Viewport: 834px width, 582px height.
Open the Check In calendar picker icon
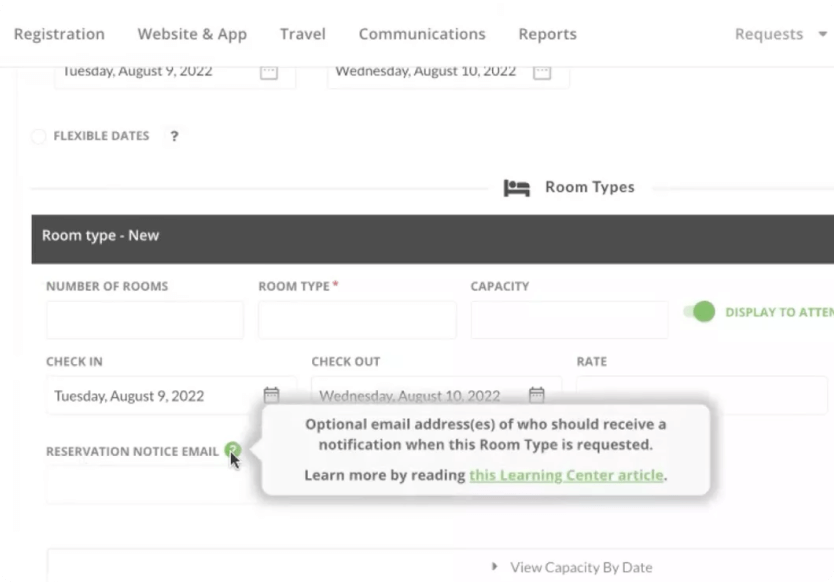pos(271,395)
